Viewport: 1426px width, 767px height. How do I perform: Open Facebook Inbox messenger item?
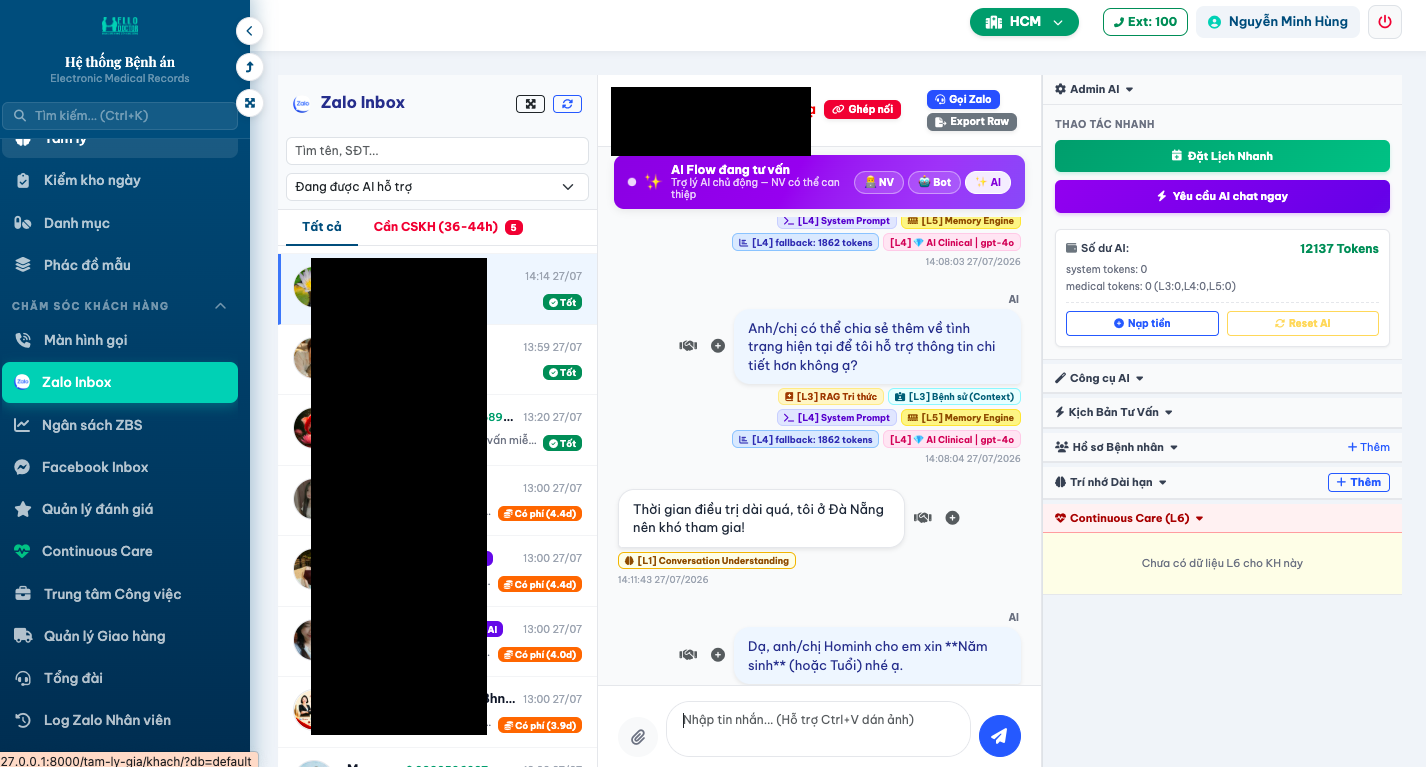120,467
